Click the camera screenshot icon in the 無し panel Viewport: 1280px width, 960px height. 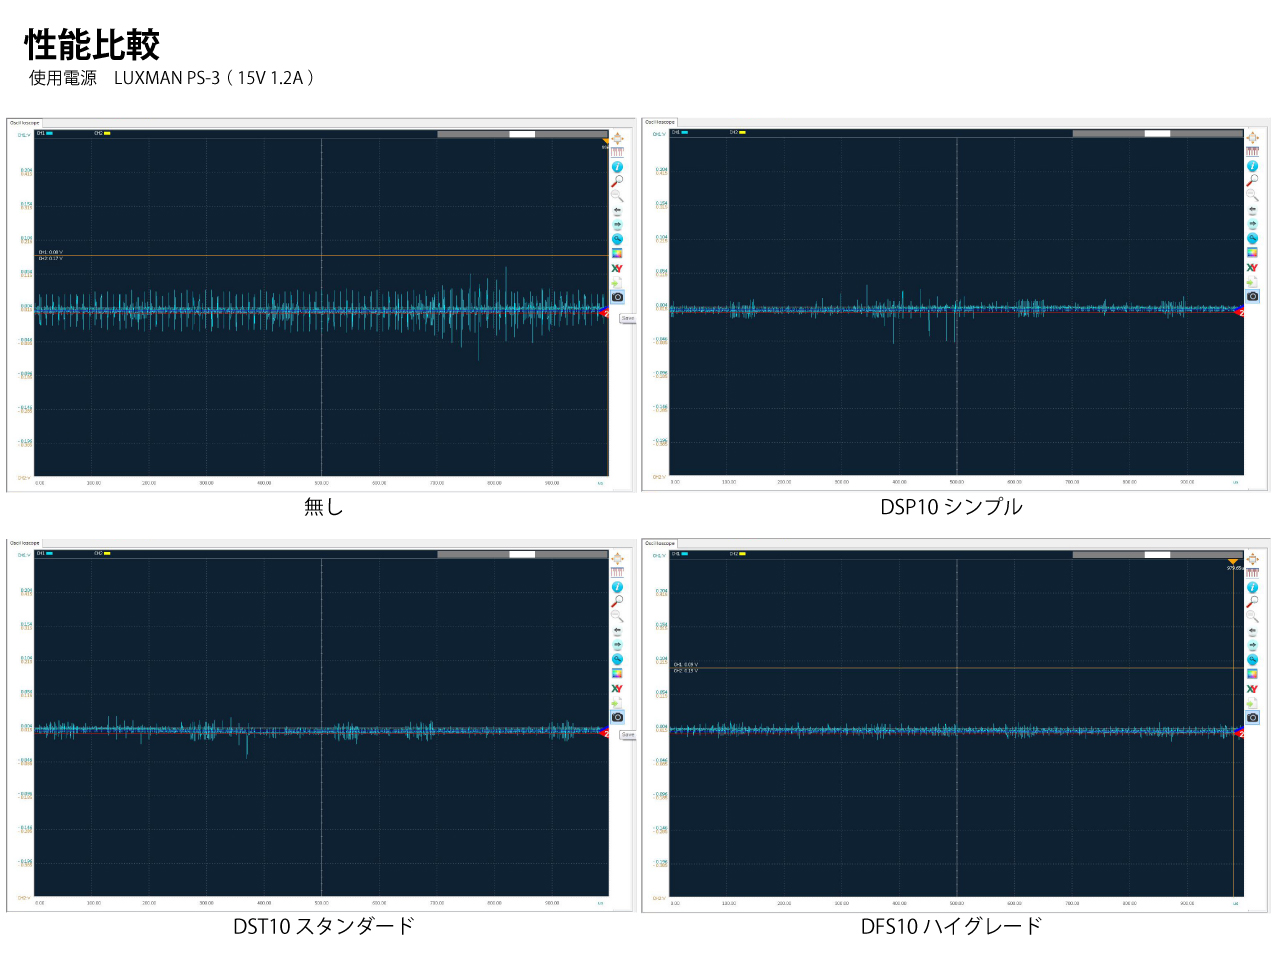pos(617,297)
